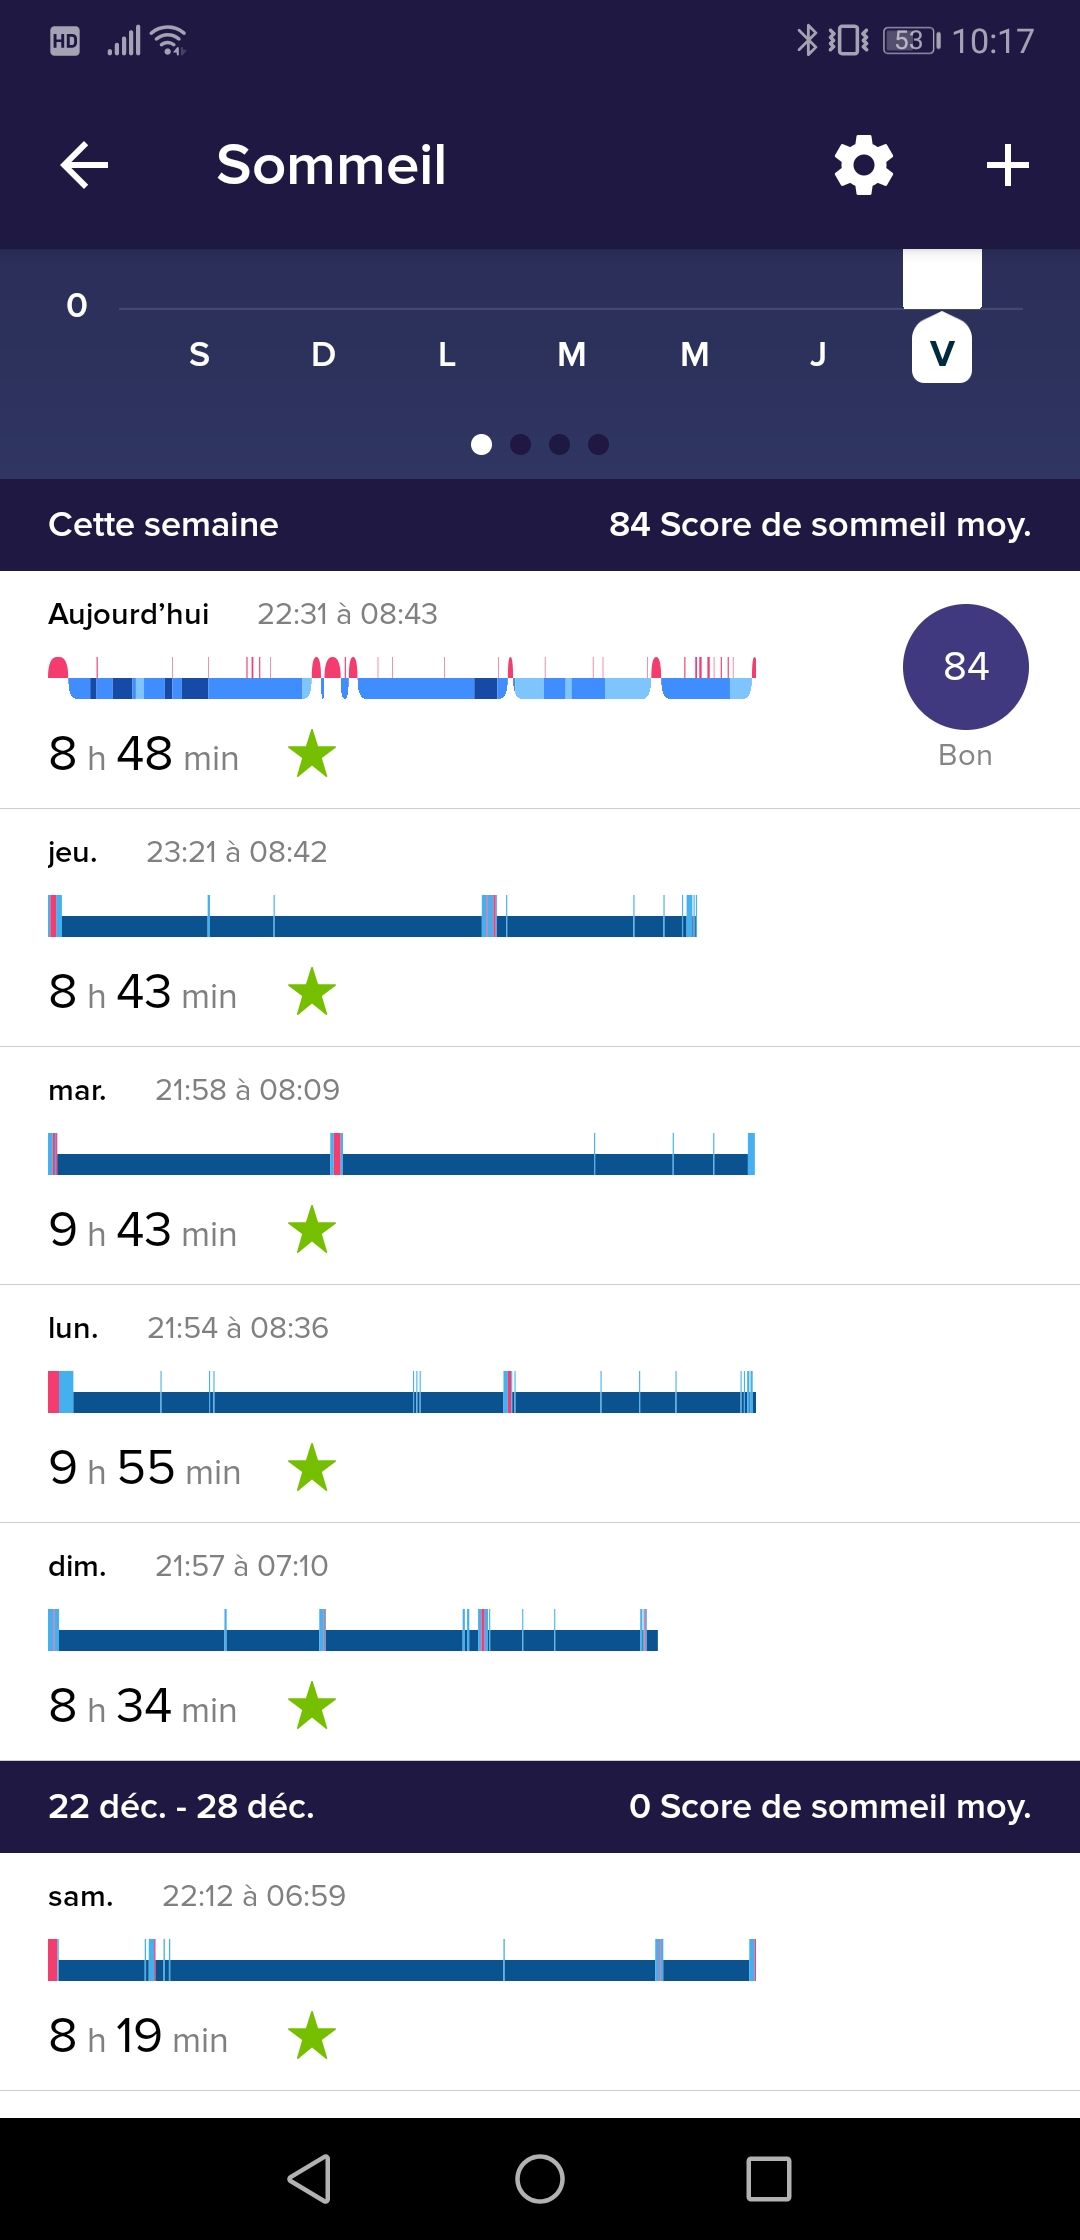Select the J day on chart
The height and width of the screenshot is (2240, 1080).
(818, 354)
